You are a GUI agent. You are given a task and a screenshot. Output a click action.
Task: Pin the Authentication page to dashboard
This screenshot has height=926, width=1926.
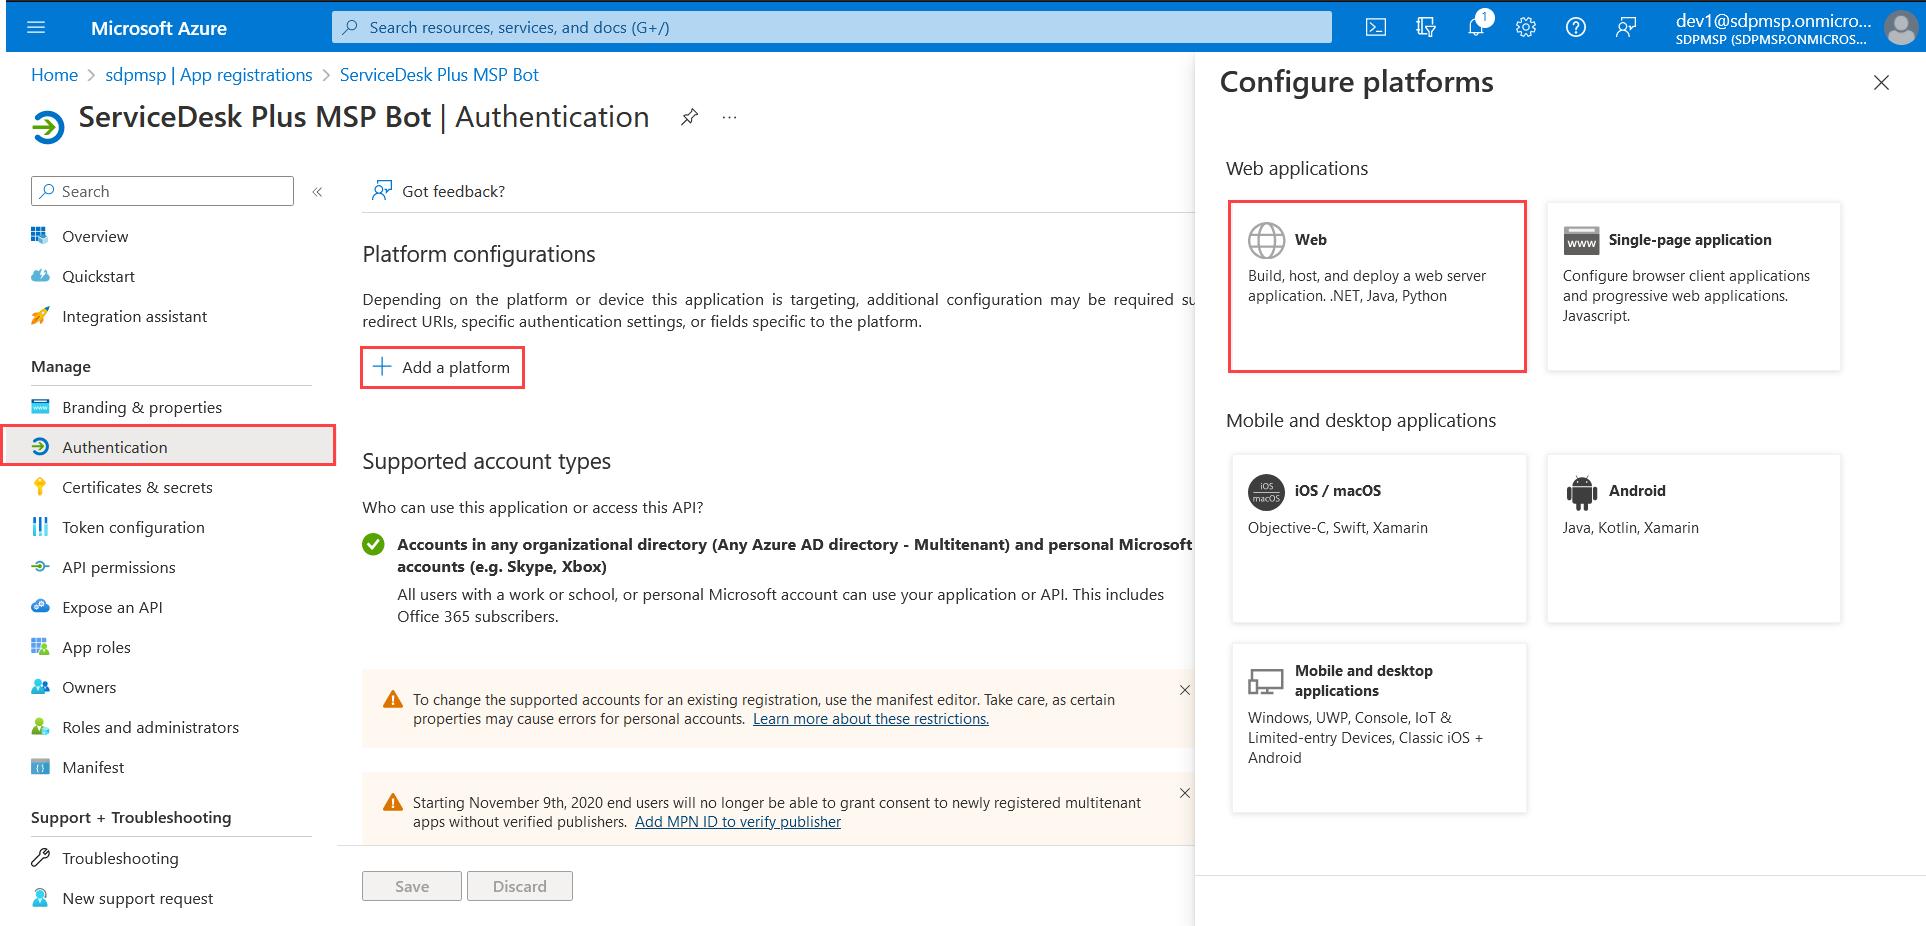pyautogui.click(x=689, y=117)
